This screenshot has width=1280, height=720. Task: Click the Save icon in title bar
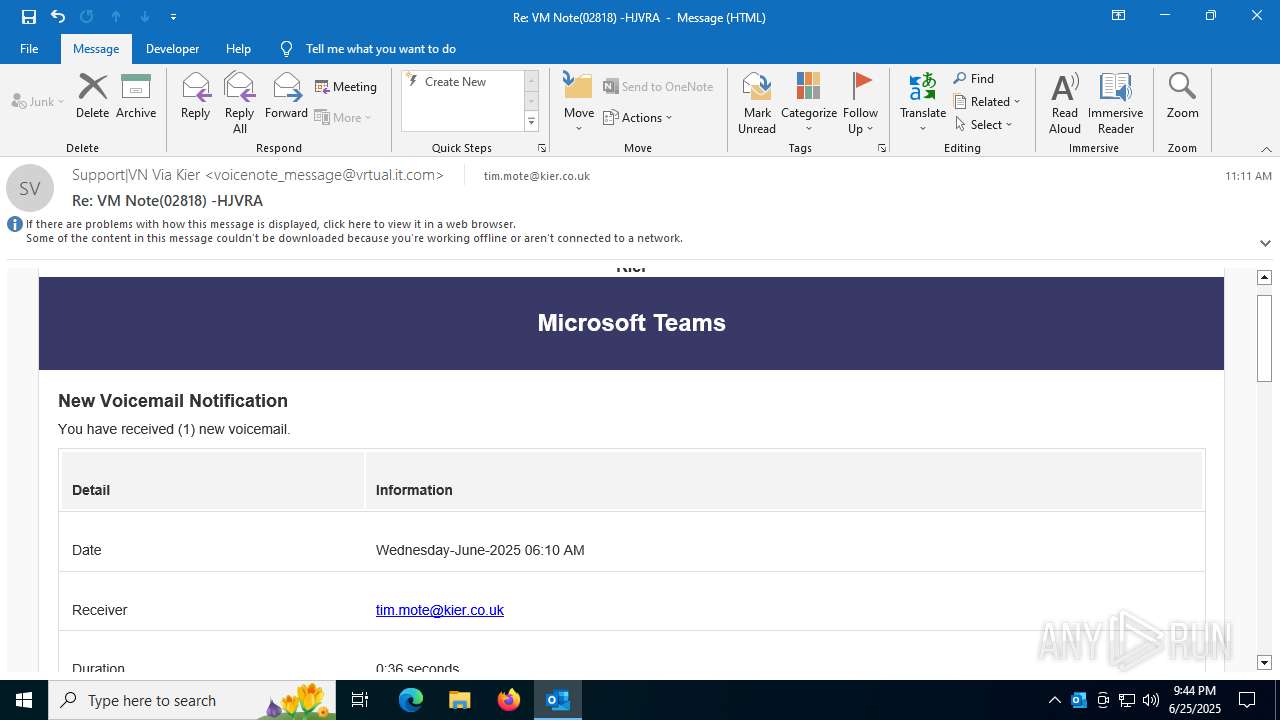point(29,17)
